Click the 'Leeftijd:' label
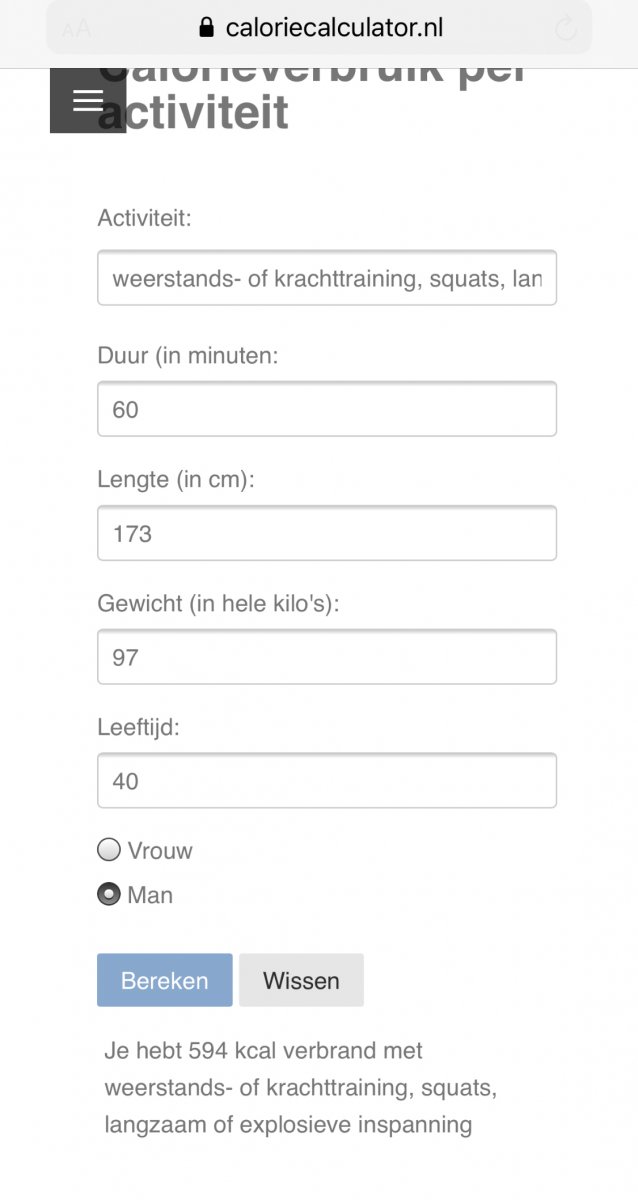 coord(138,727)
